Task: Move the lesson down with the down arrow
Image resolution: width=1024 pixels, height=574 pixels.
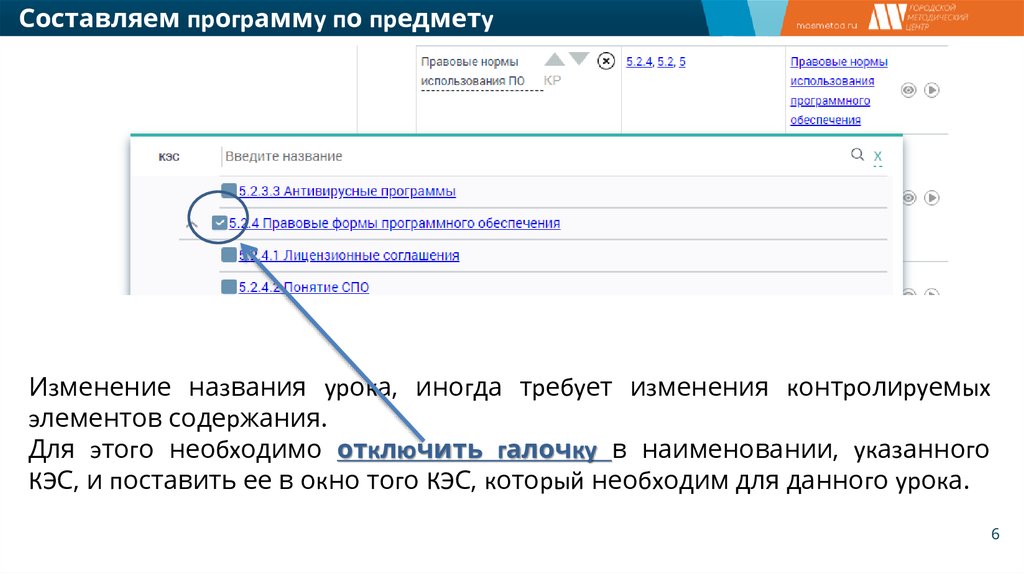Action: coord(579,60)
